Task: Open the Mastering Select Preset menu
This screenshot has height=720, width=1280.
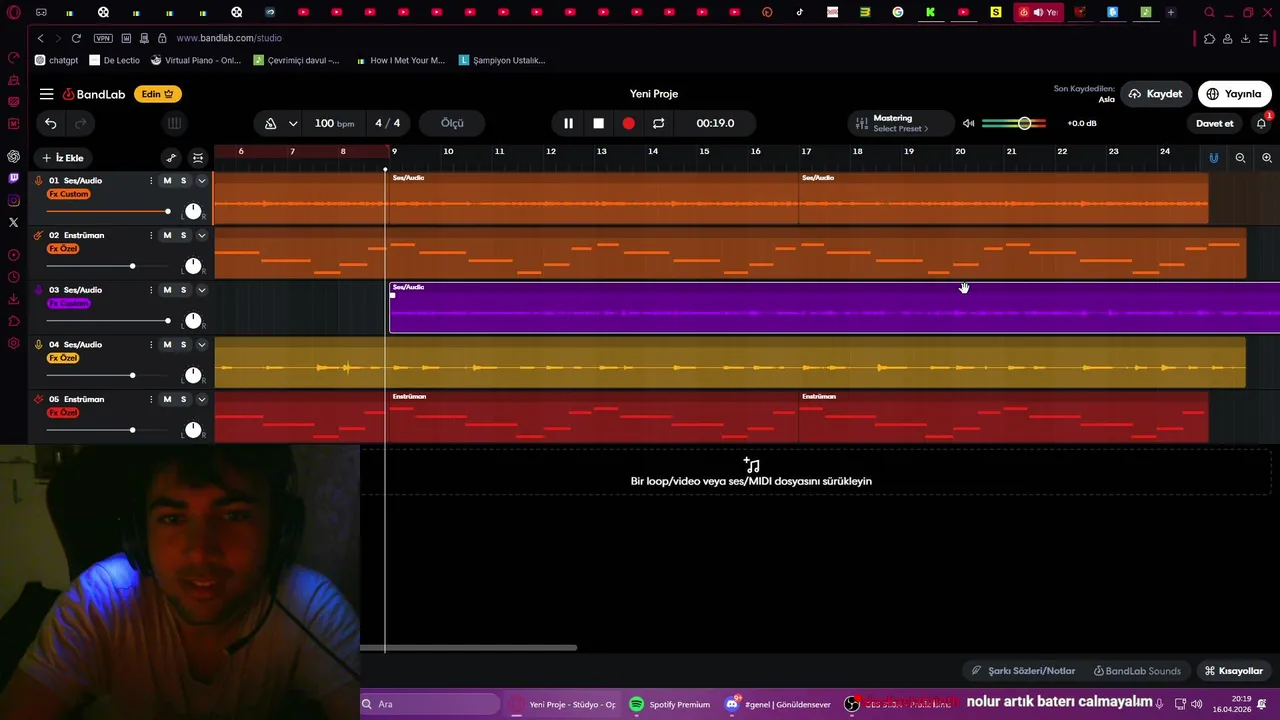Action: click(x=900, y=123)
